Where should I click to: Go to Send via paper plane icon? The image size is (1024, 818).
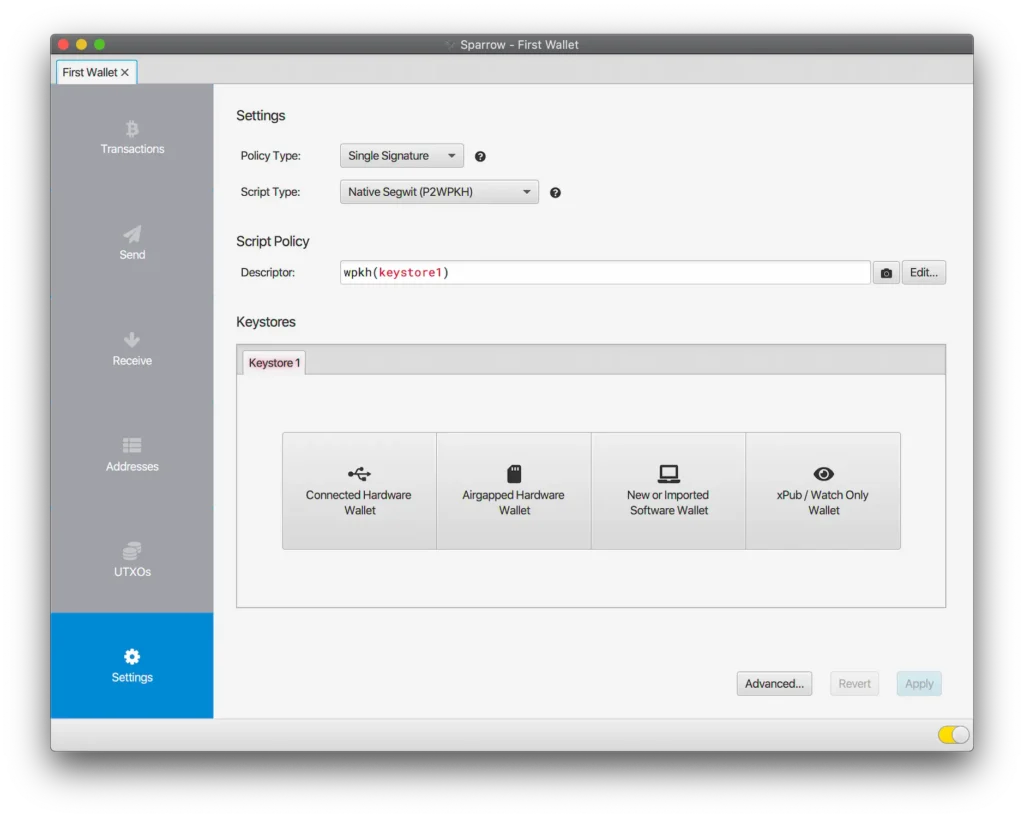132,234
